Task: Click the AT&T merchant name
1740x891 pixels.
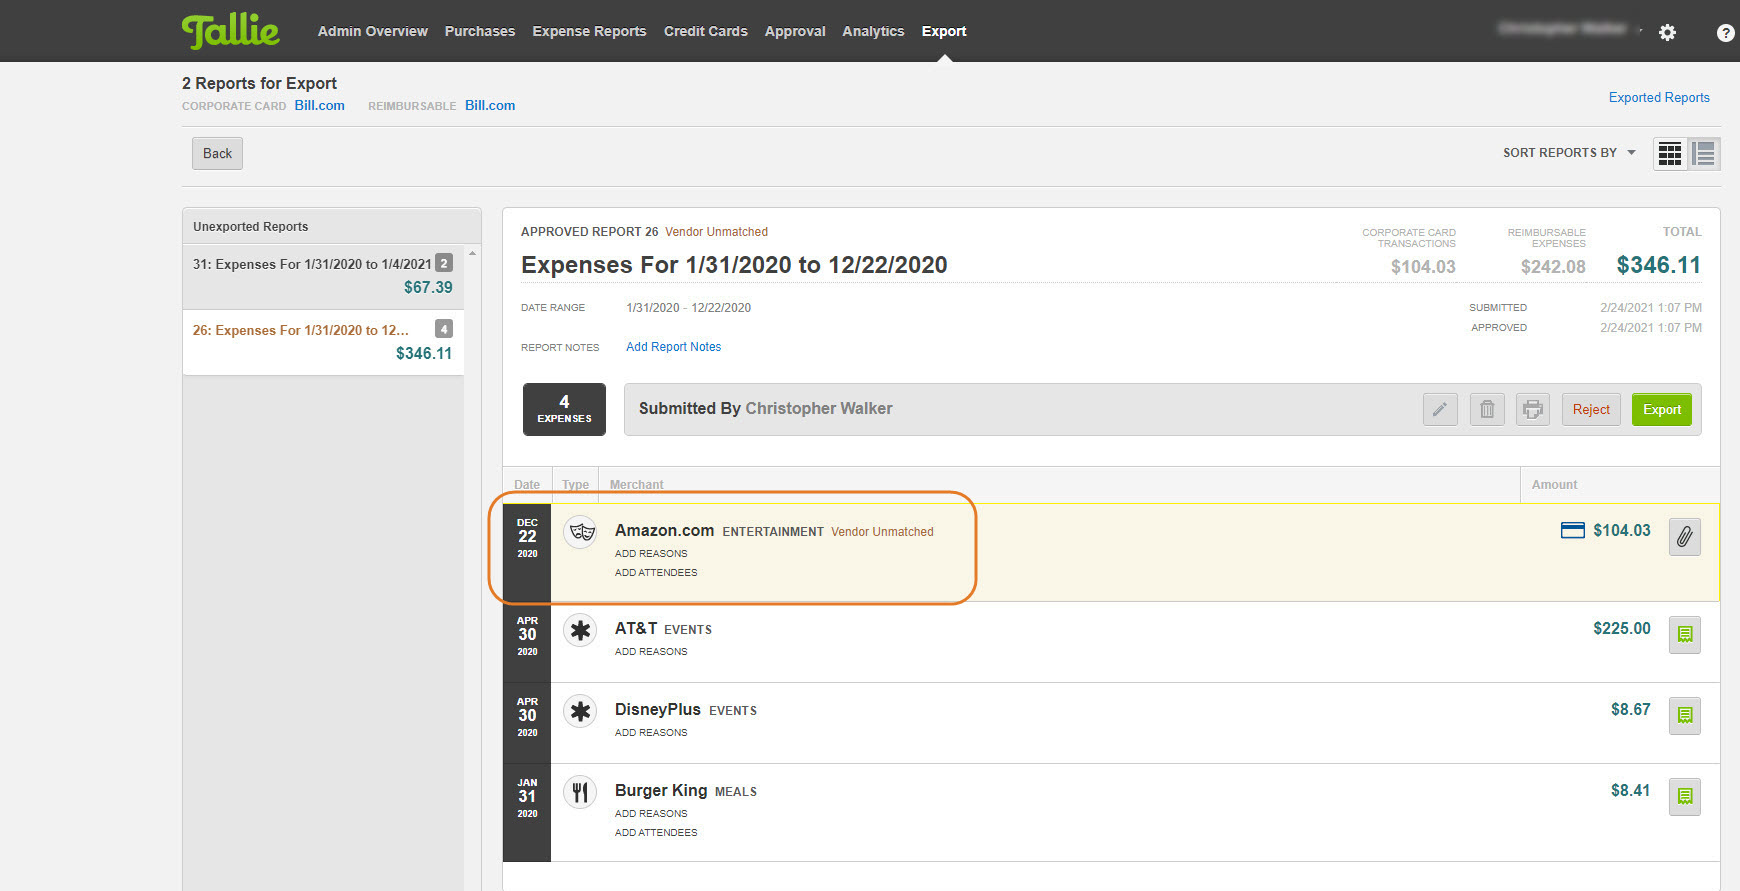Action: 636,628
